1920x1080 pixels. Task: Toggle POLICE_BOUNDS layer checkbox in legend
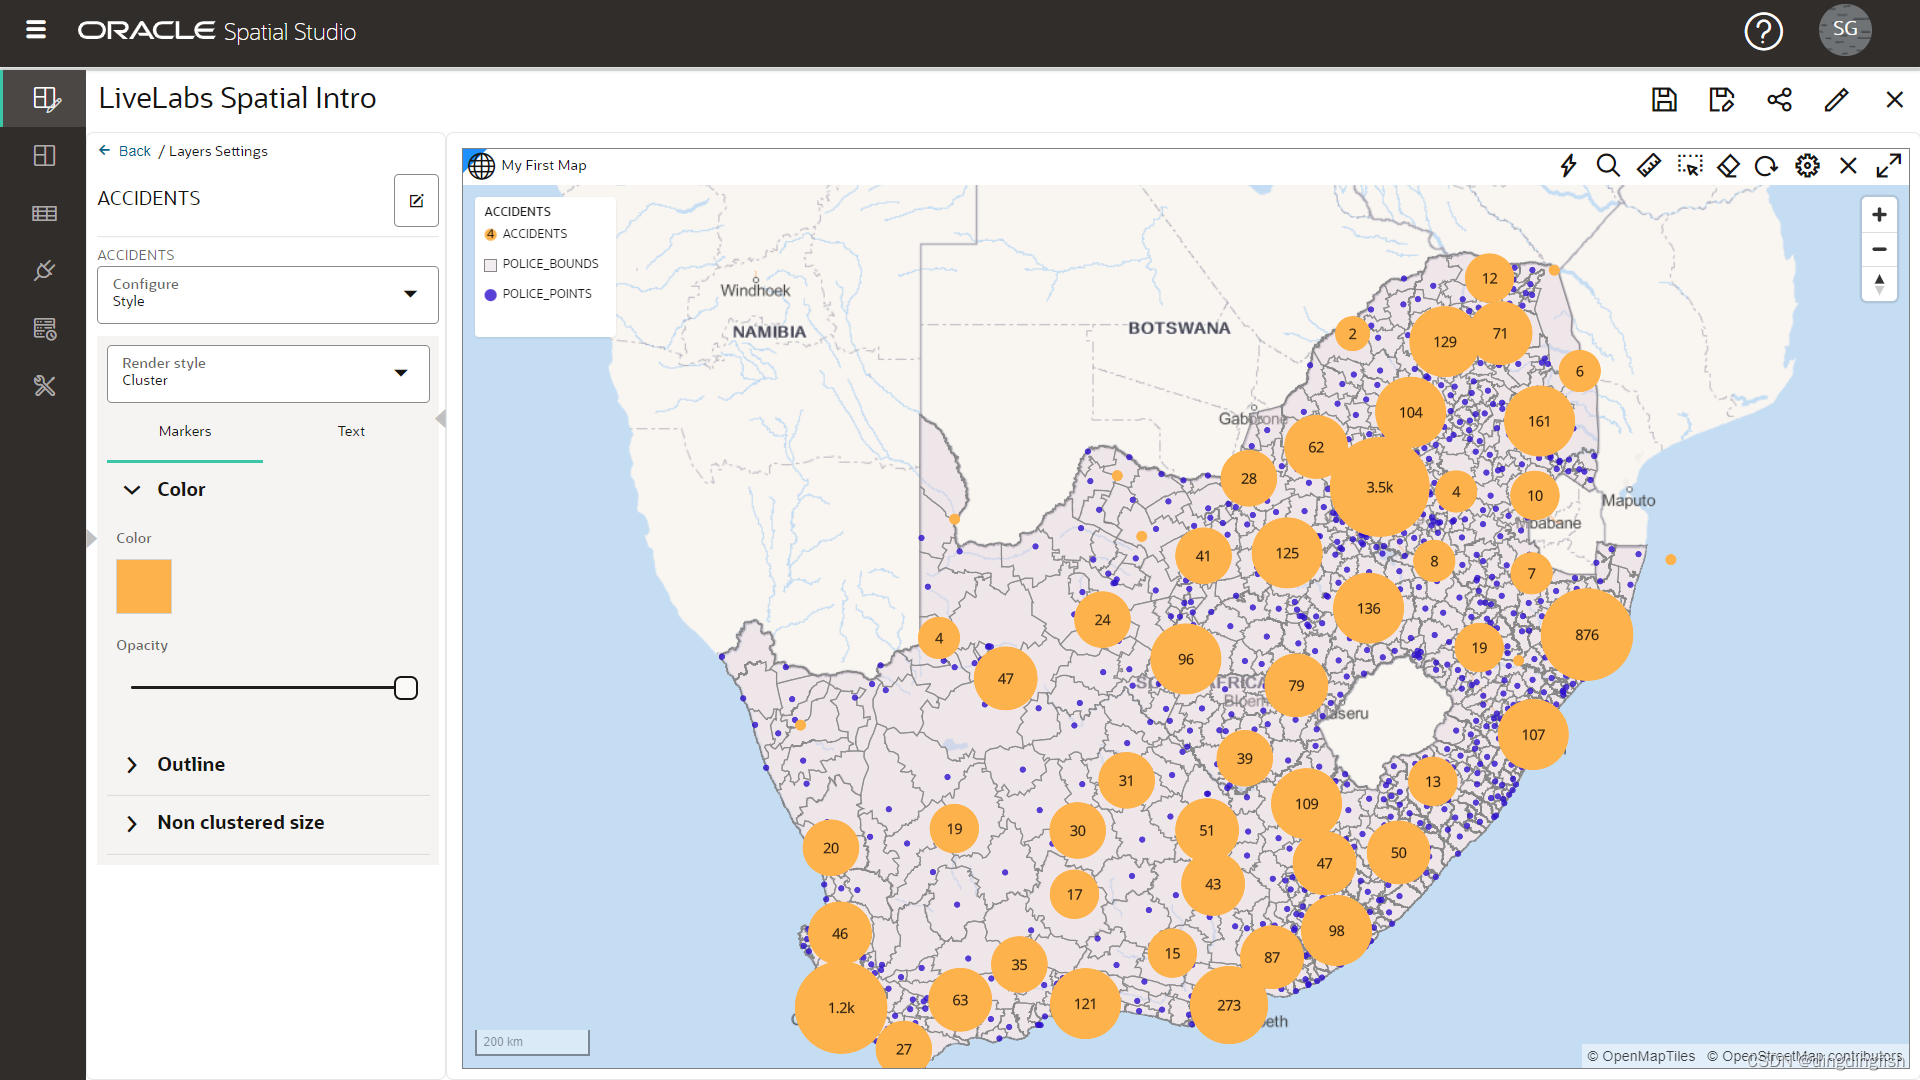tap(491, 265)
